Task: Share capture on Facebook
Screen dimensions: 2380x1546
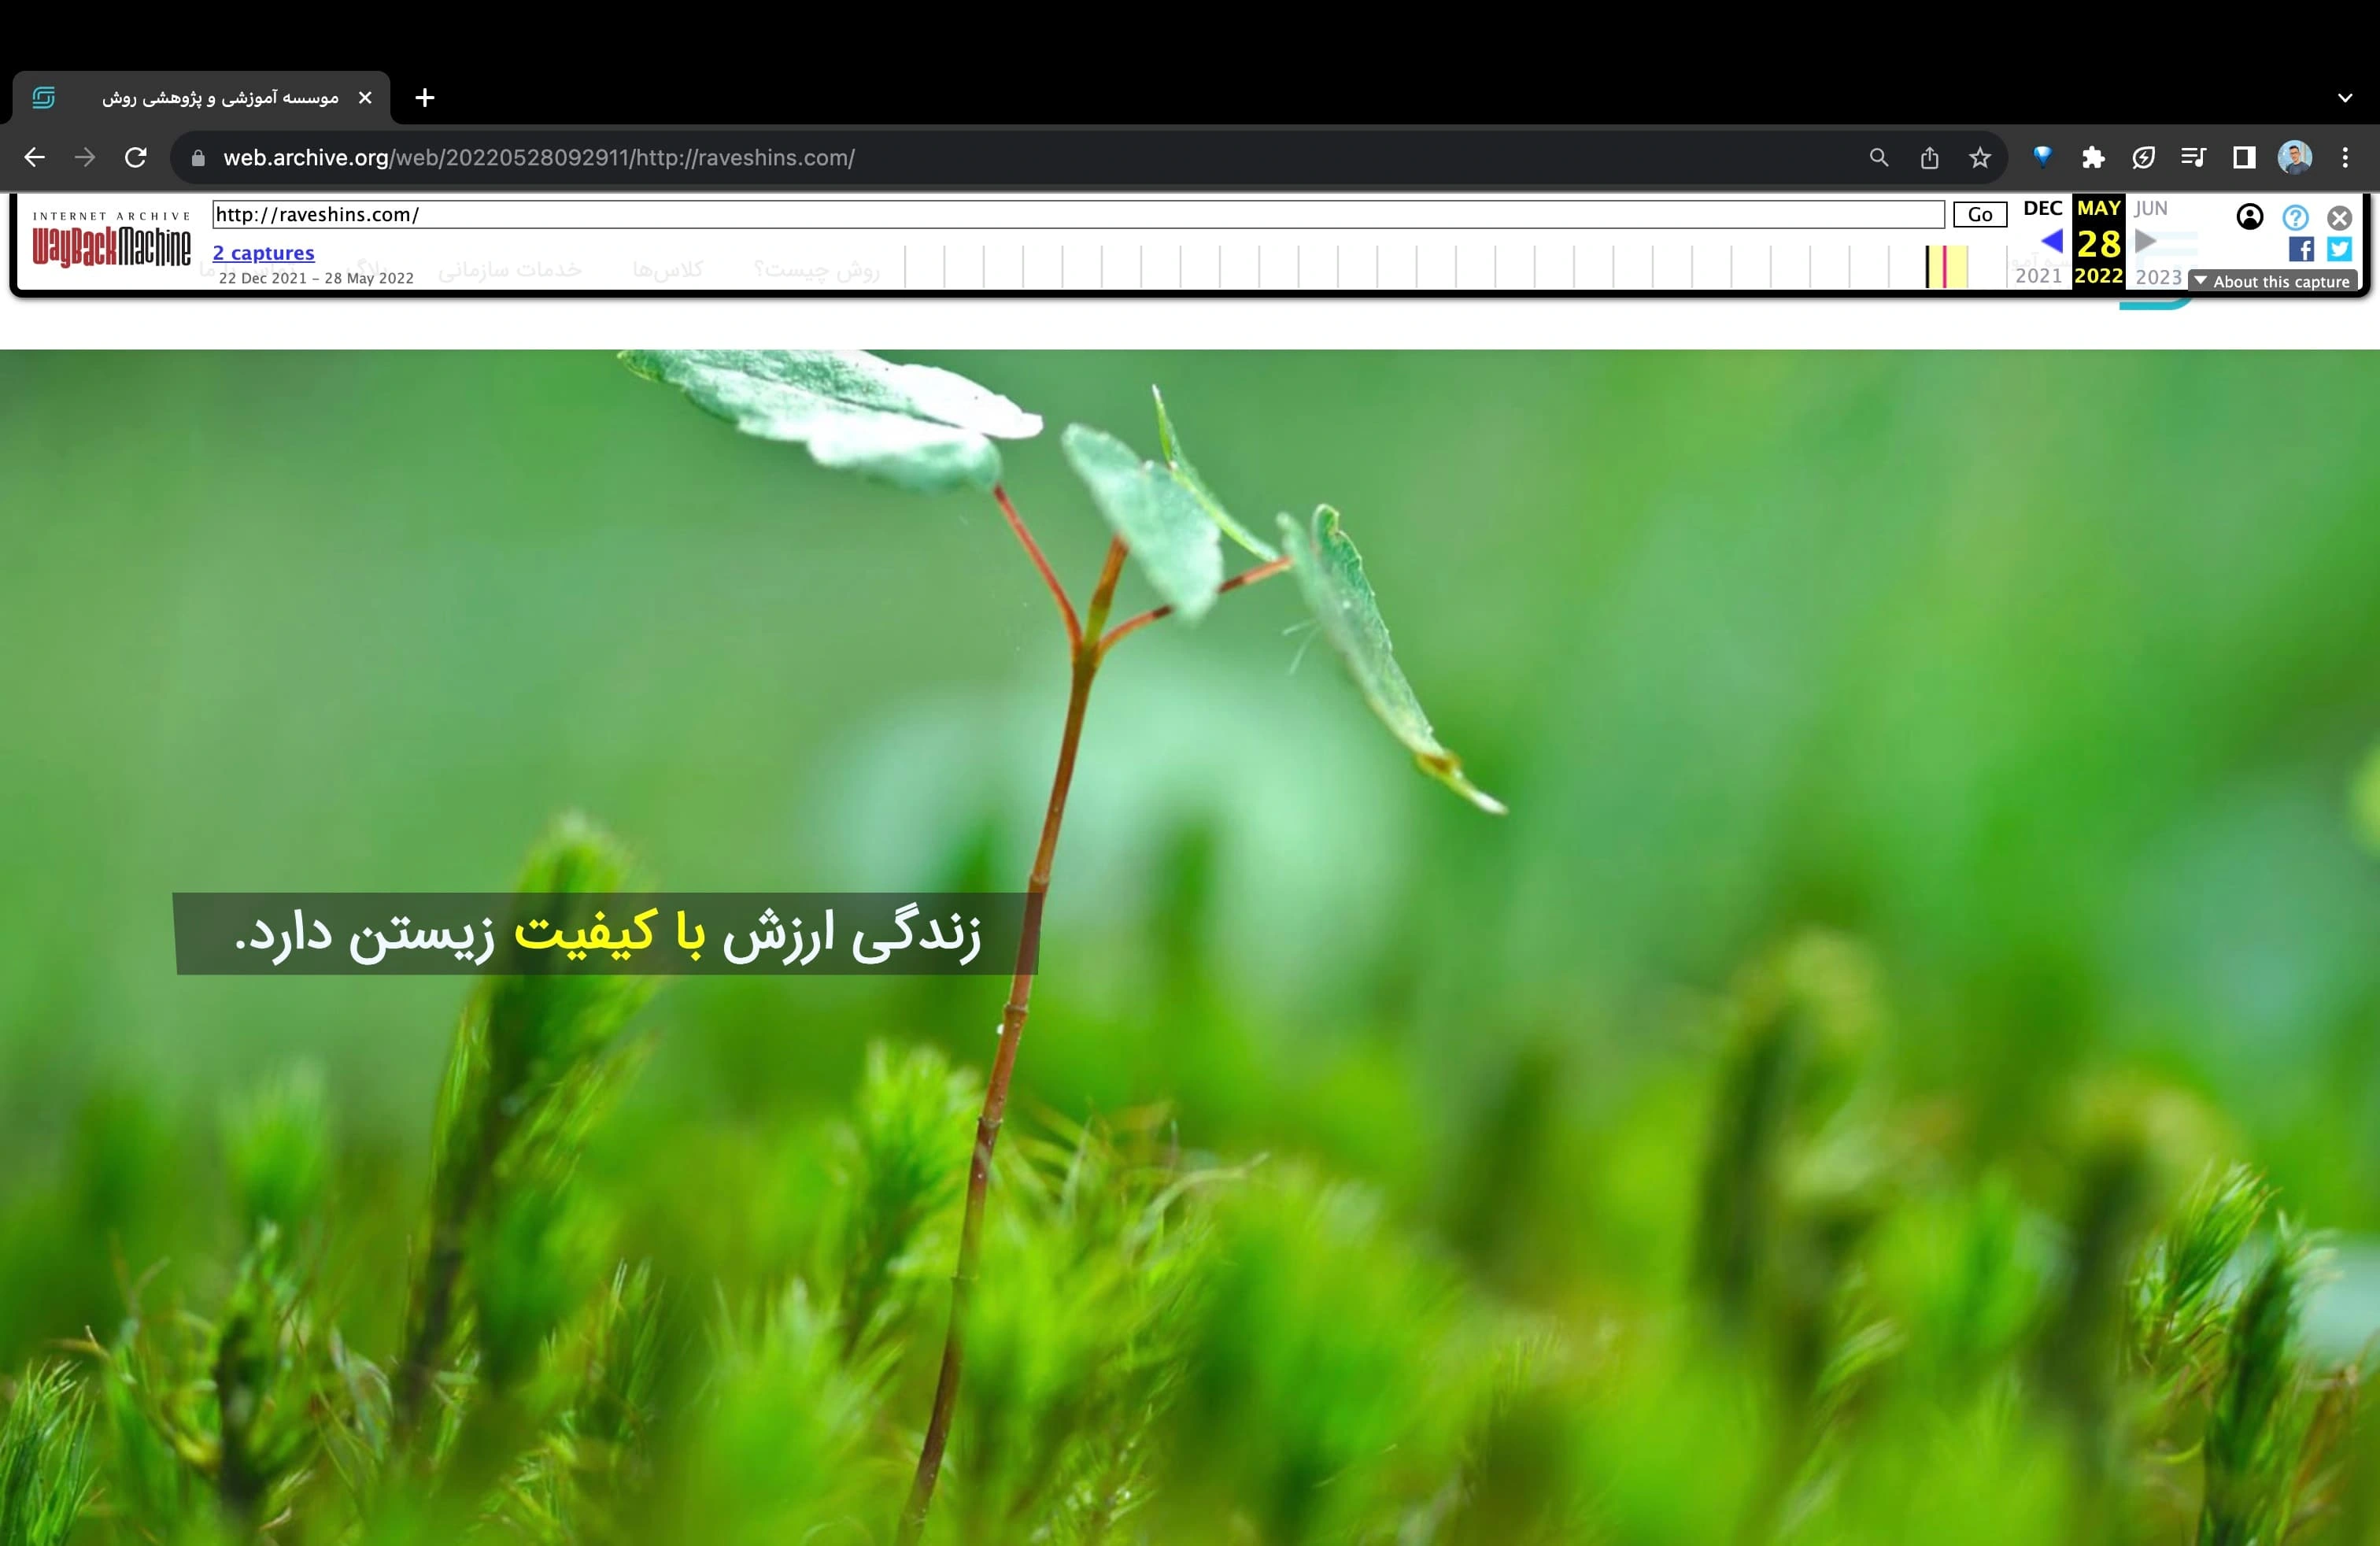Action: click(x=2301, y=249)
